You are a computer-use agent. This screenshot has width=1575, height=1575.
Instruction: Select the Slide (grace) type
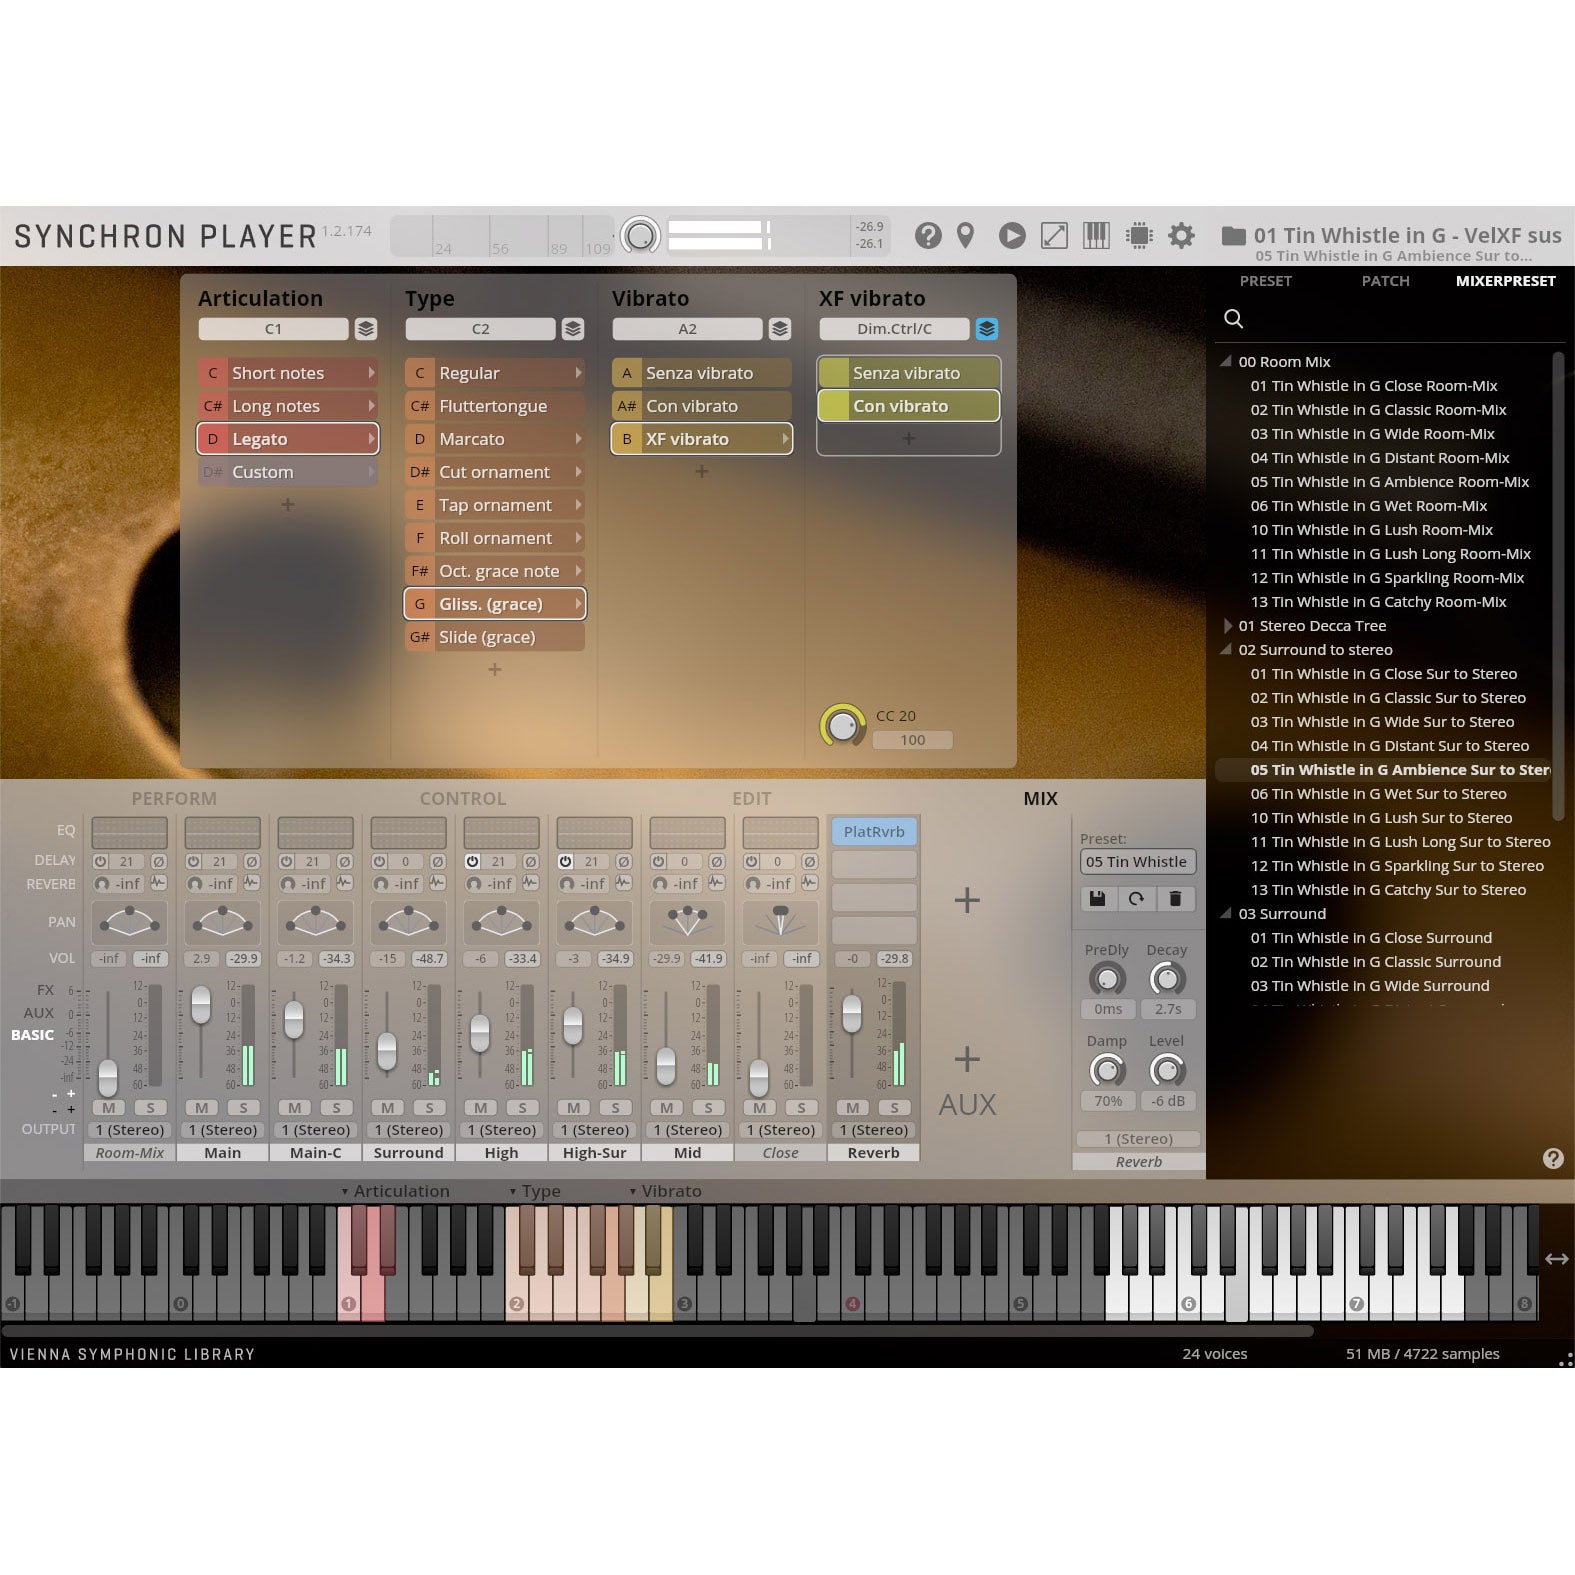(x=495, y=637)
